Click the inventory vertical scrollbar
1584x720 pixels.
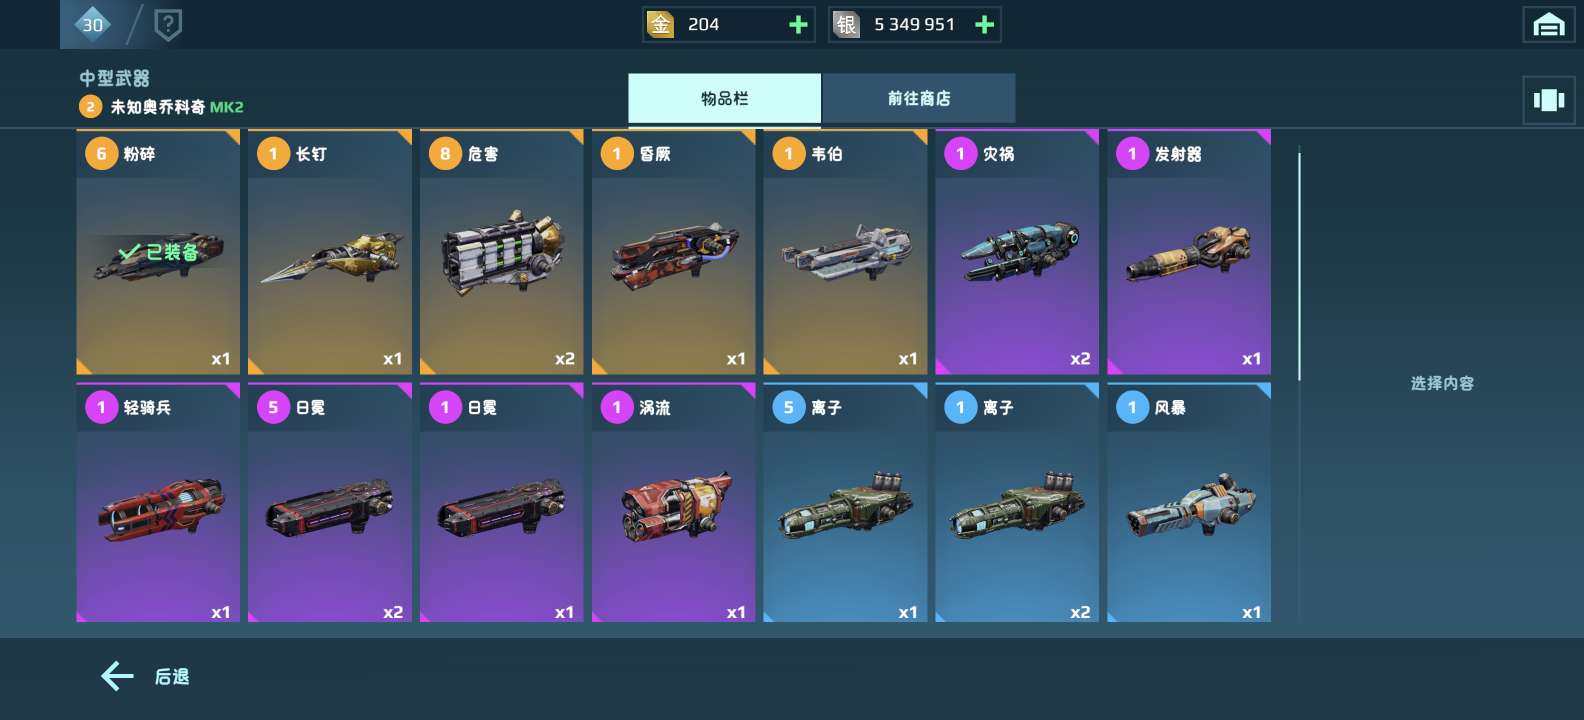tap(1299, 265)
